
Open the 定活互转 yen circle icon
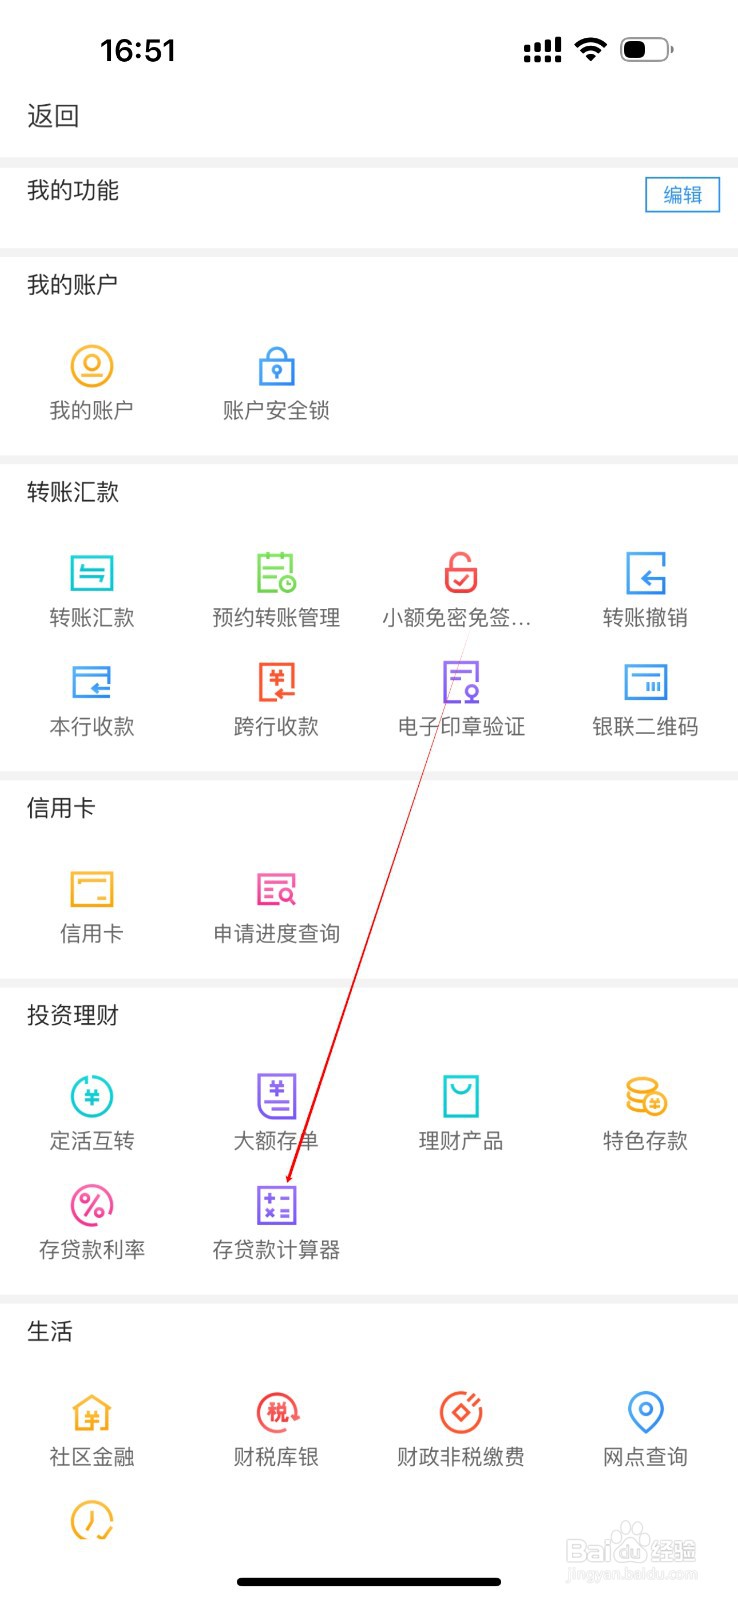(x=92, y=1096)
